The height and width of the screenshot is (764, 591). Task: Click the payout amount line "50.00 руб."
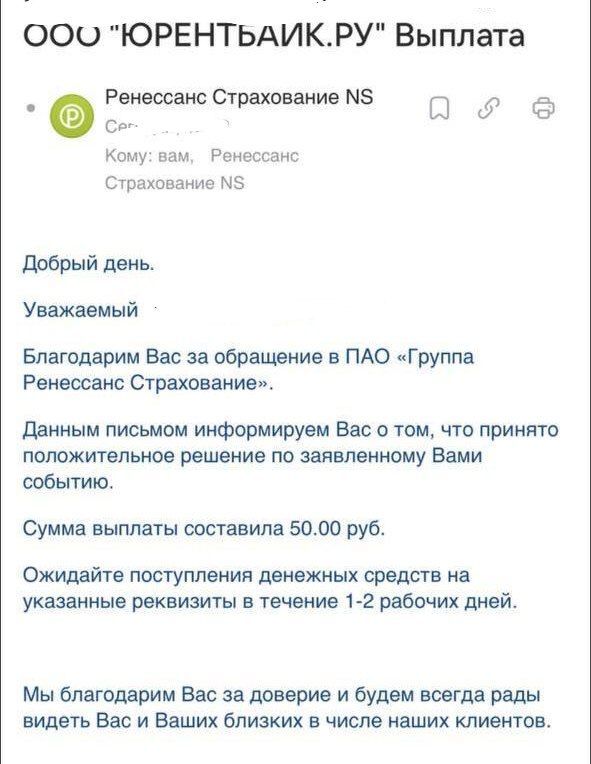(337, 528)
